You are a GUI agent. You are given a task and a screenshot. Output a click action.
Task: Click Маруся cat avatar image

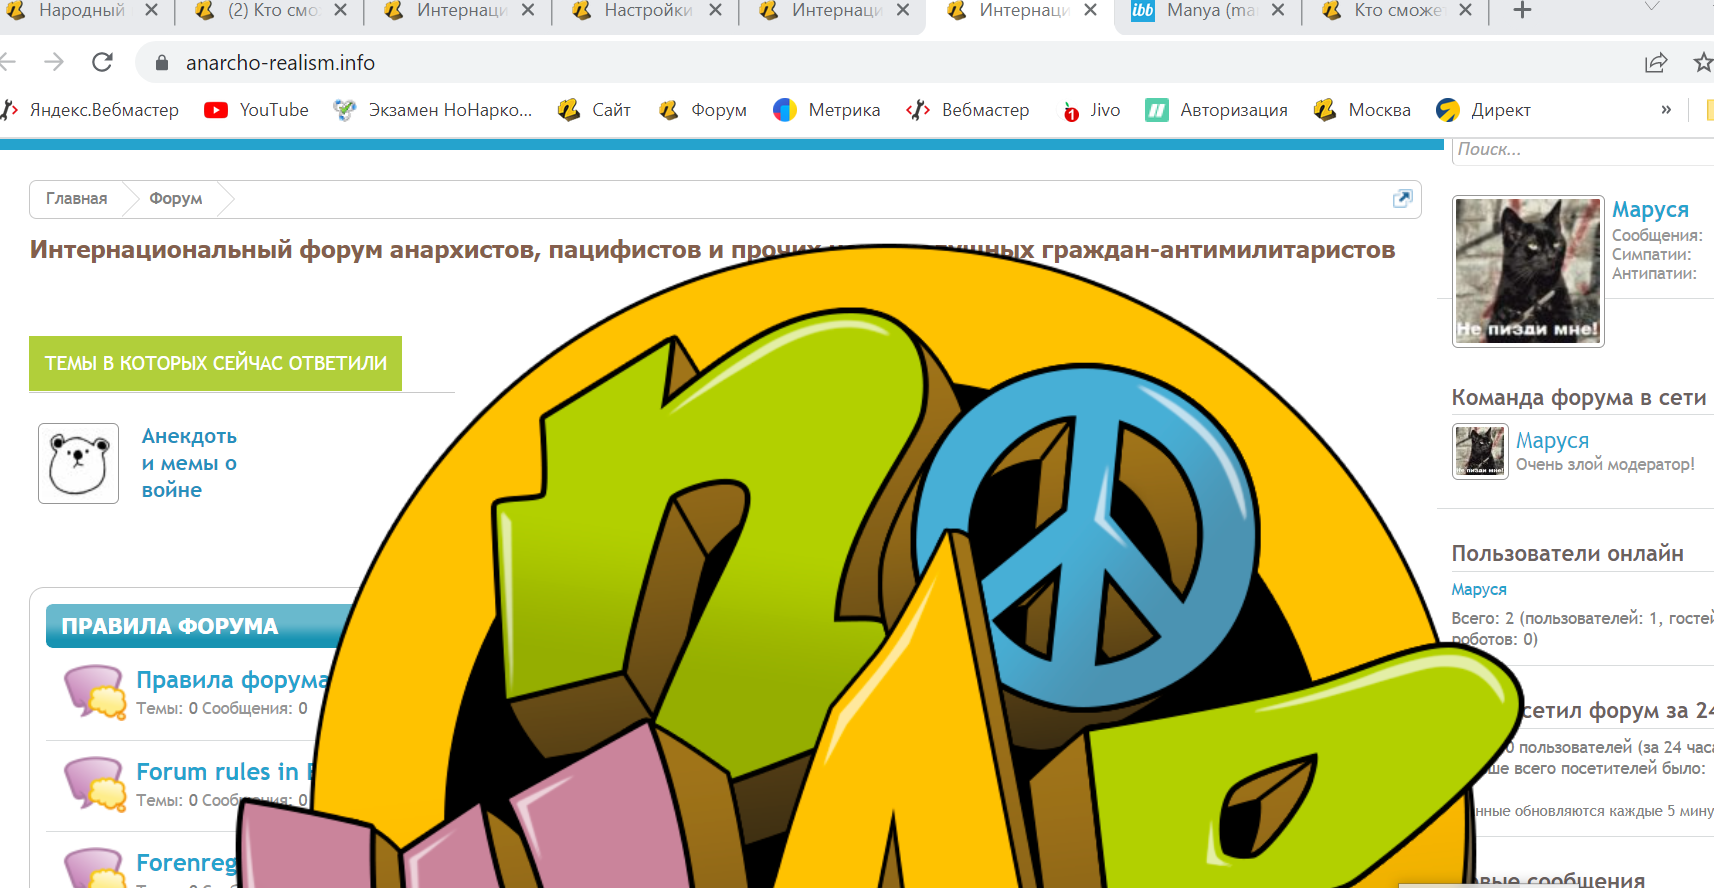(1528, 271)
